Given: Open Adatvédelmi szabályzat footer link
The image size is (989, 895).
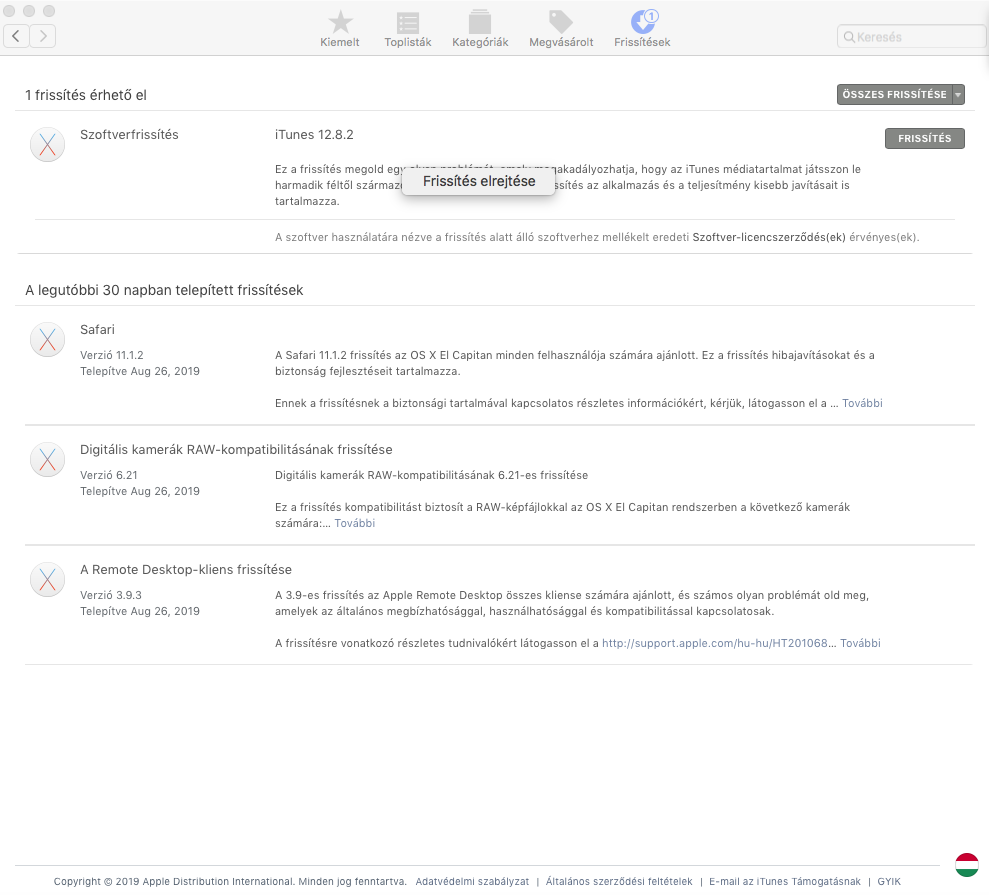Looking at the screenshot, I should 472,881.
